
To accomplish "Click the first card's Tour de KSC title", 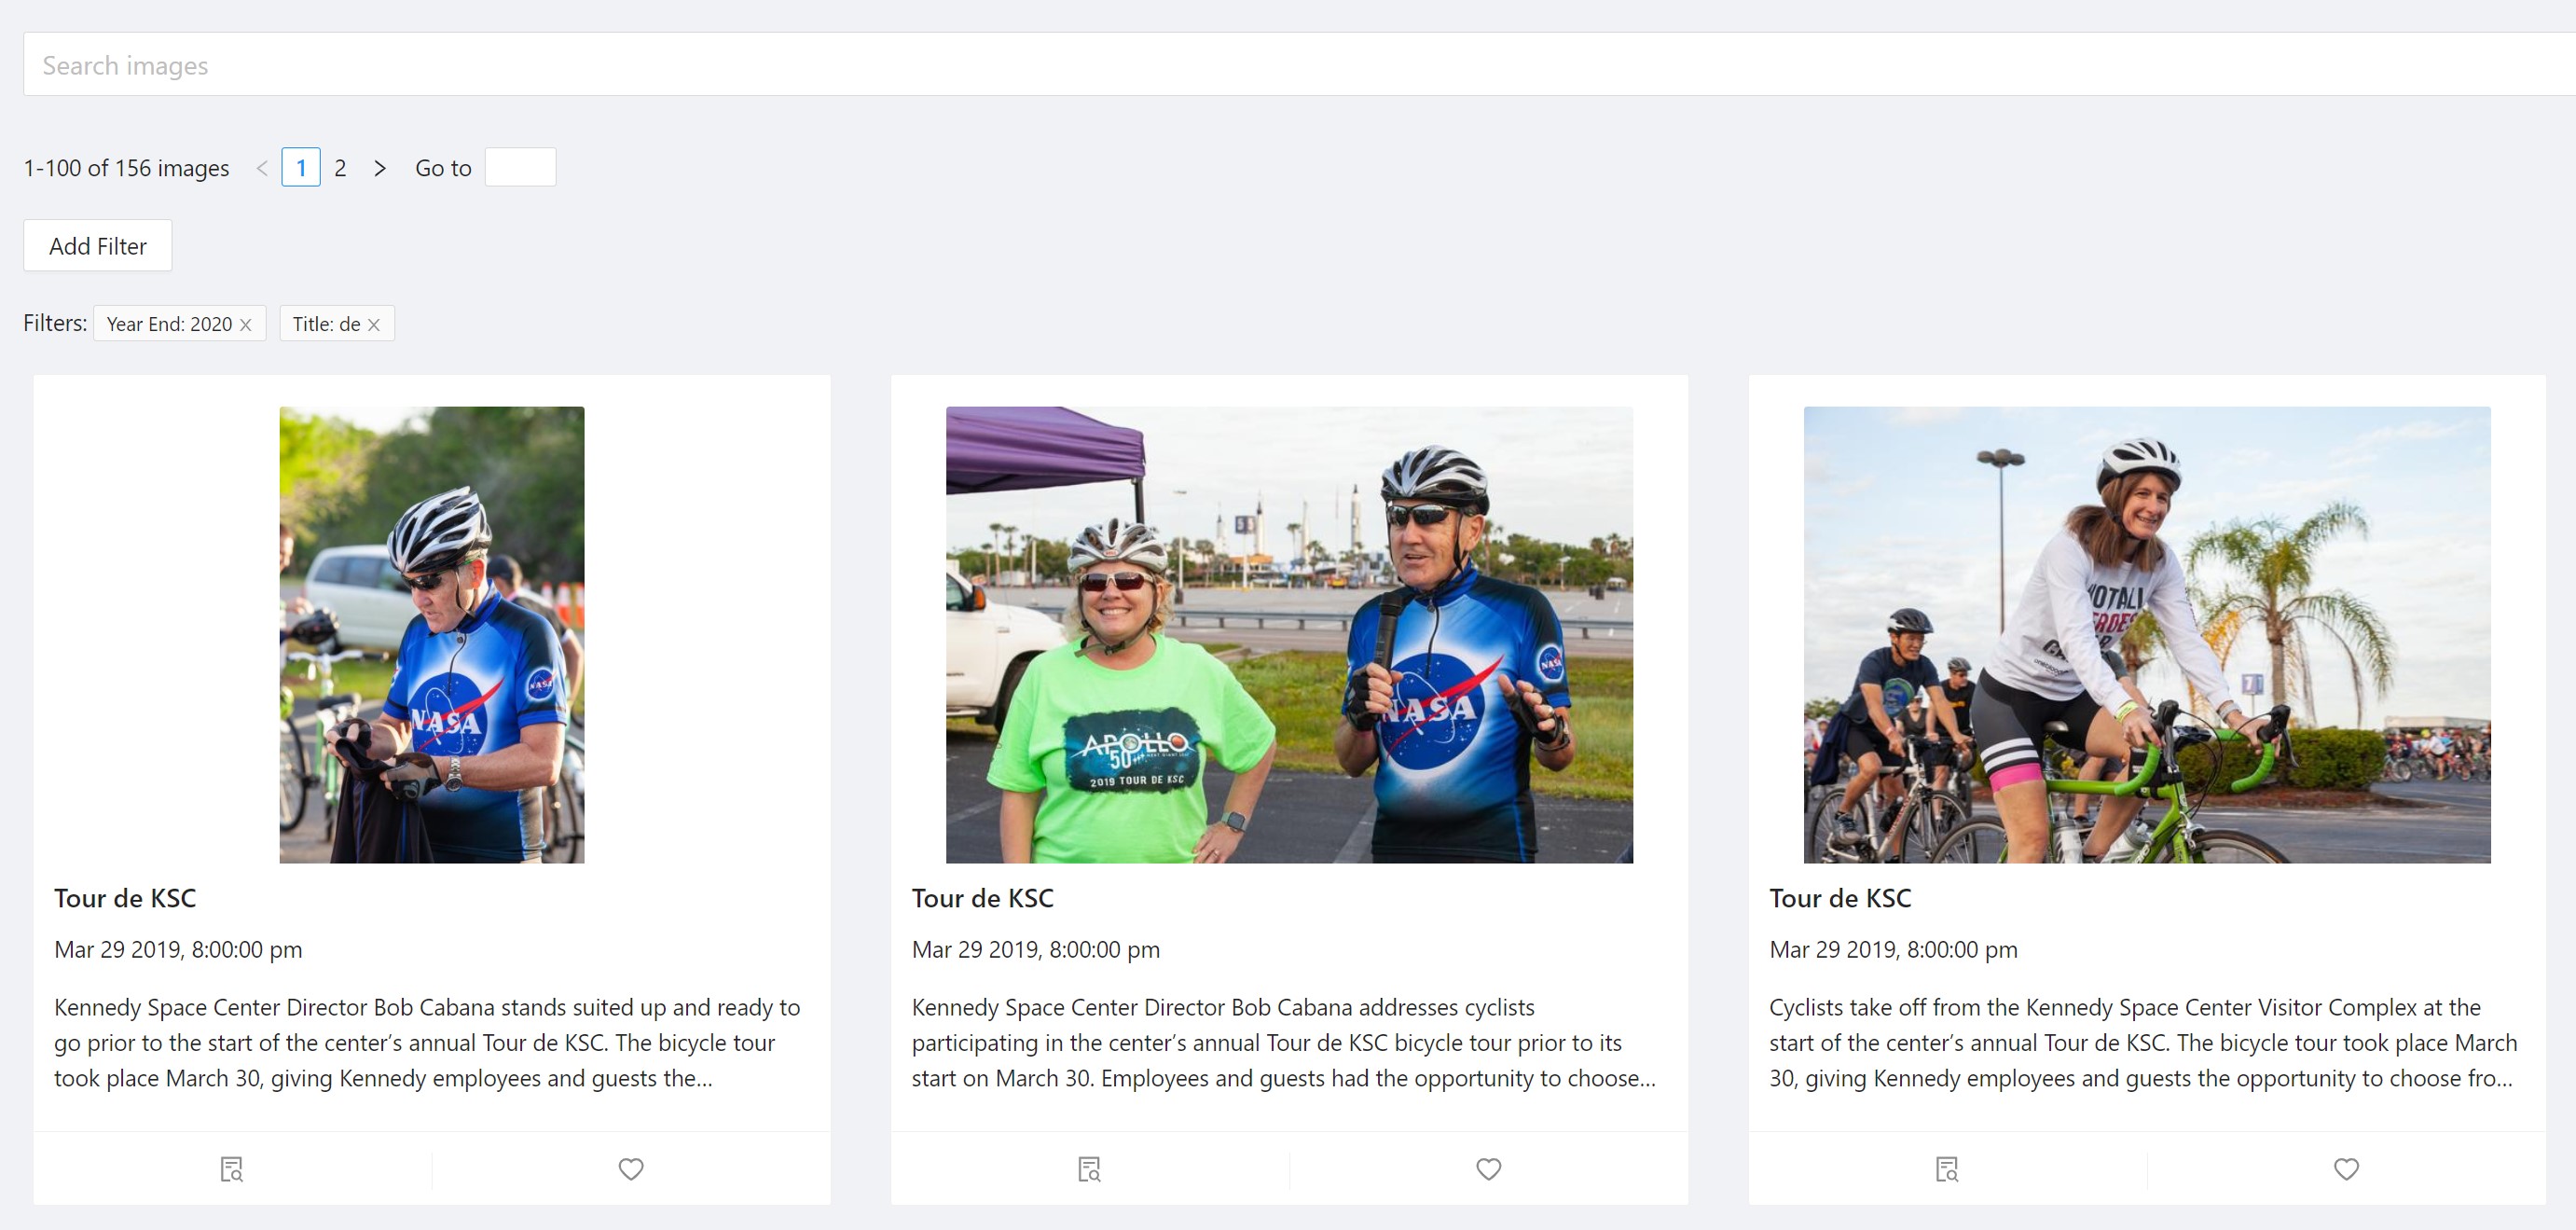I will 125,898.
